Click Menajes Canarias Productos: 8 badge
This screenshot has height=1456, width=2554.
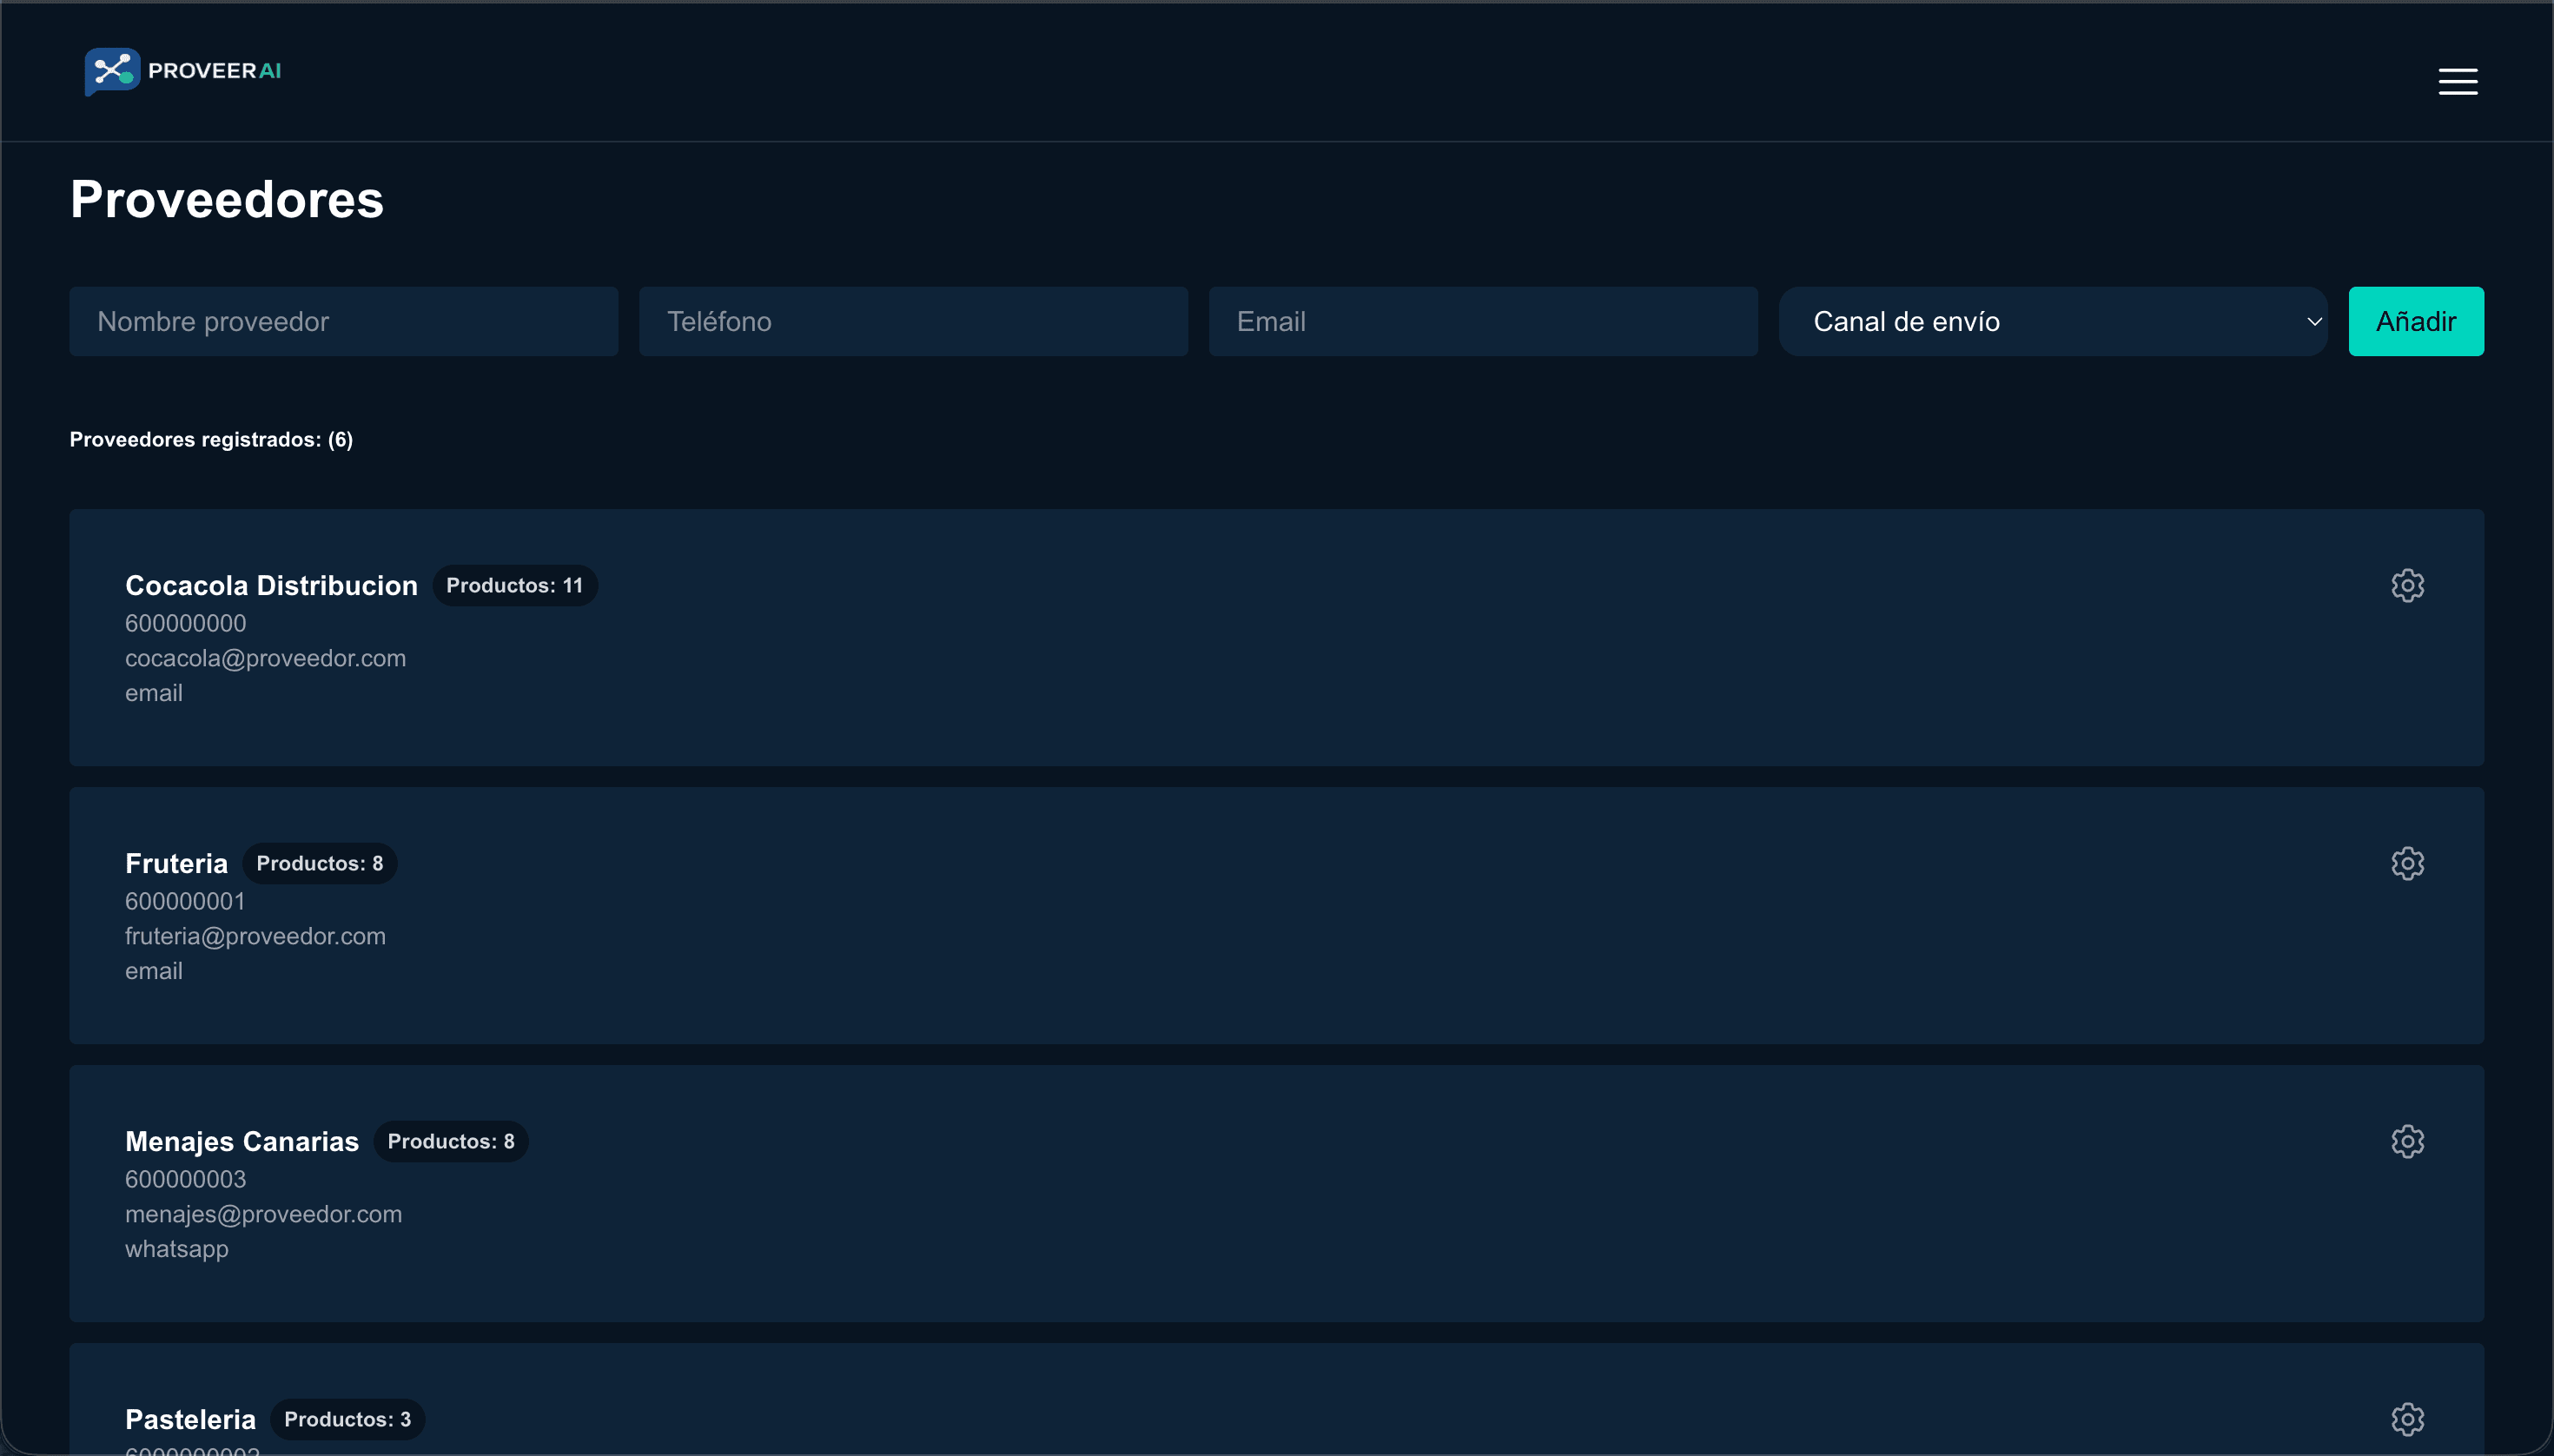pos(451,1141)
